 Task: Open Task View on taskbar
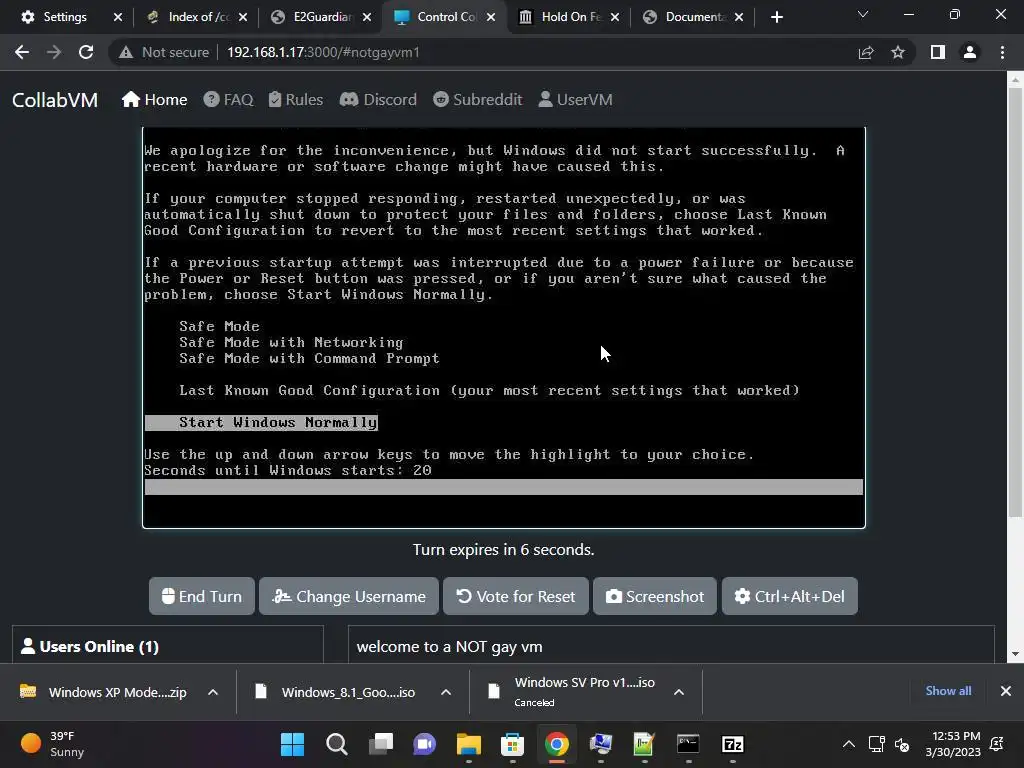coord(381,744)
